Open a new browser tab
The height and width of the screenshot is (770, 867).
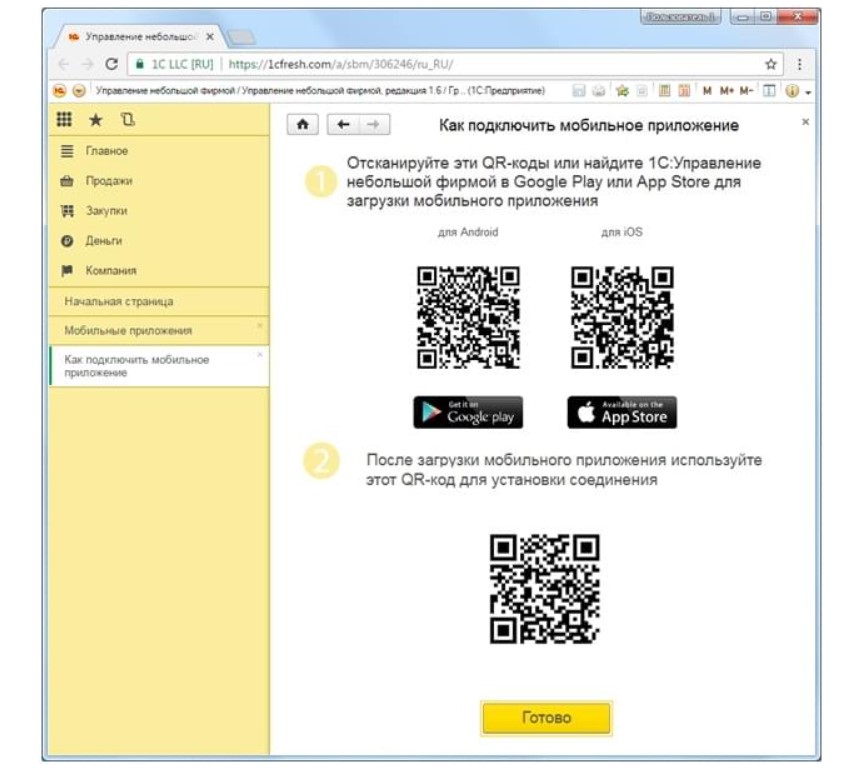(242, 37)
